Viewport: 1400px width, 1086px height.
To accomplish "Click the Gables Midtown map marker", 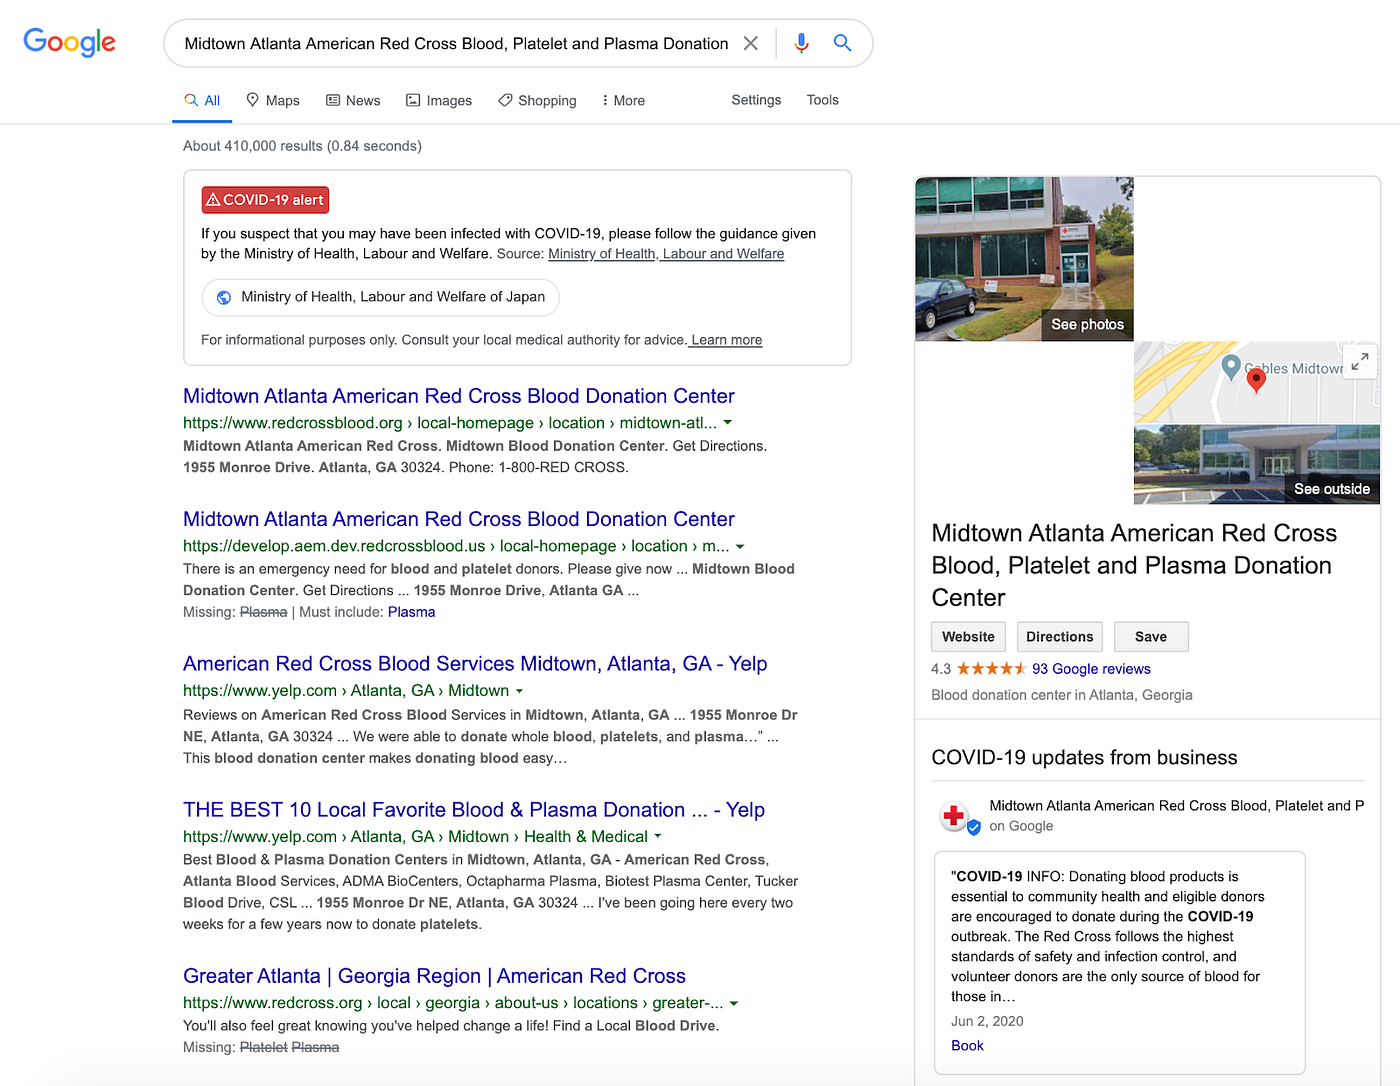I will point(1232,367).
